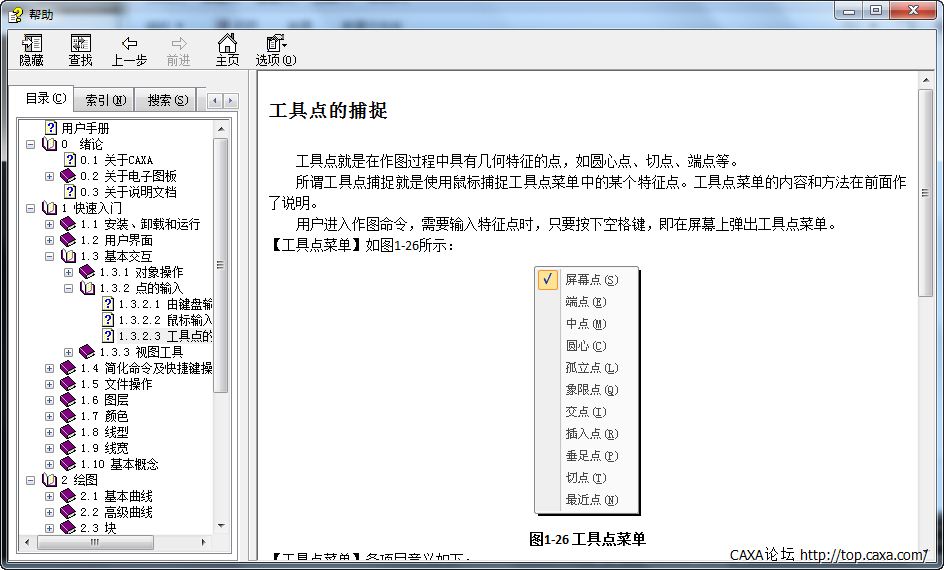Screen dimensions: 944x570
Task: Collapse the 2 绘图 tree node
Action: 30,480
